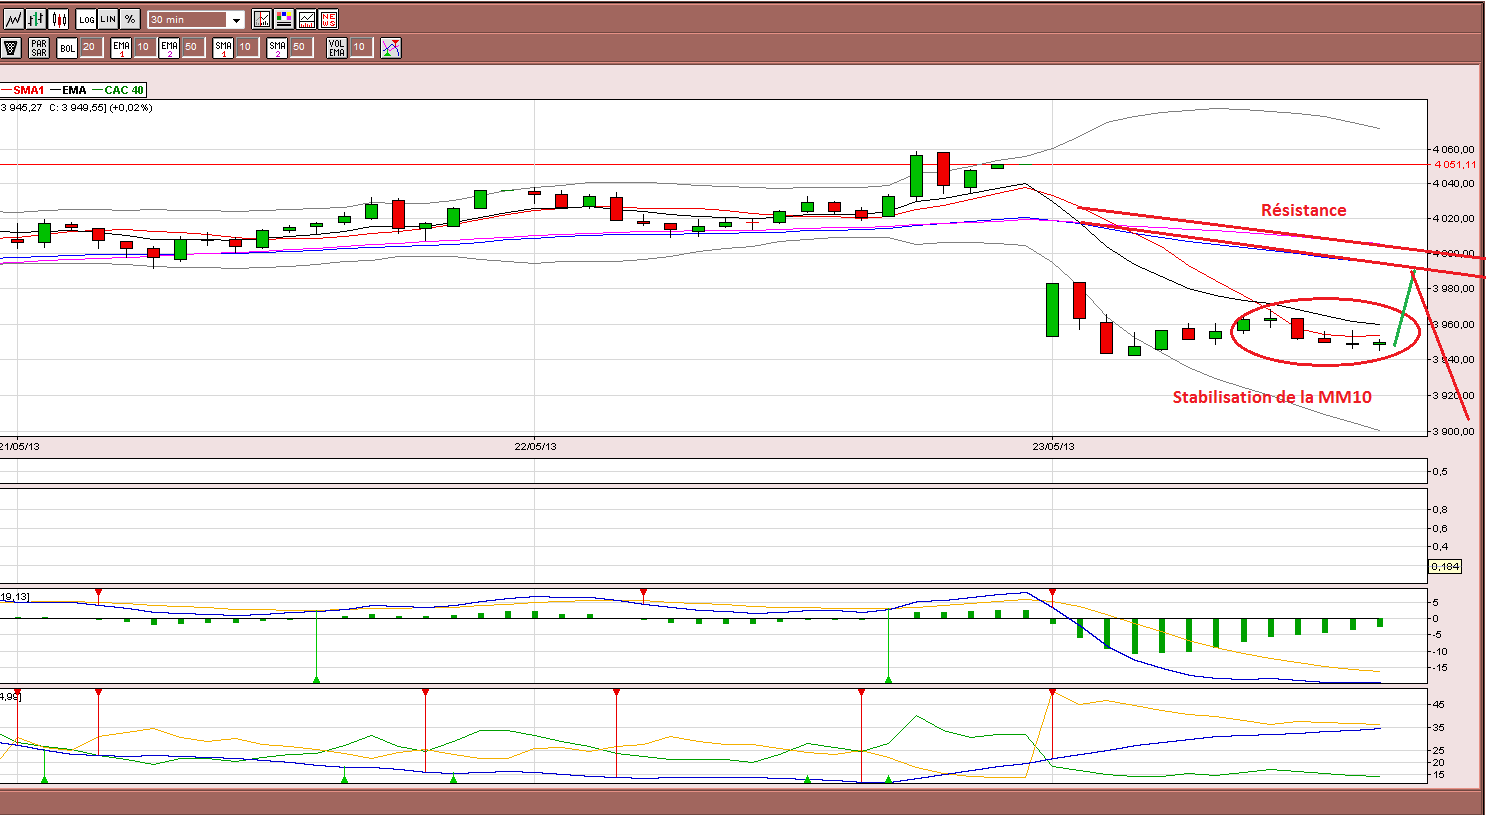The height and width of the screenshot is (815, 1486).
Task: Open the chart color palette settings
Action: point(284,19)
